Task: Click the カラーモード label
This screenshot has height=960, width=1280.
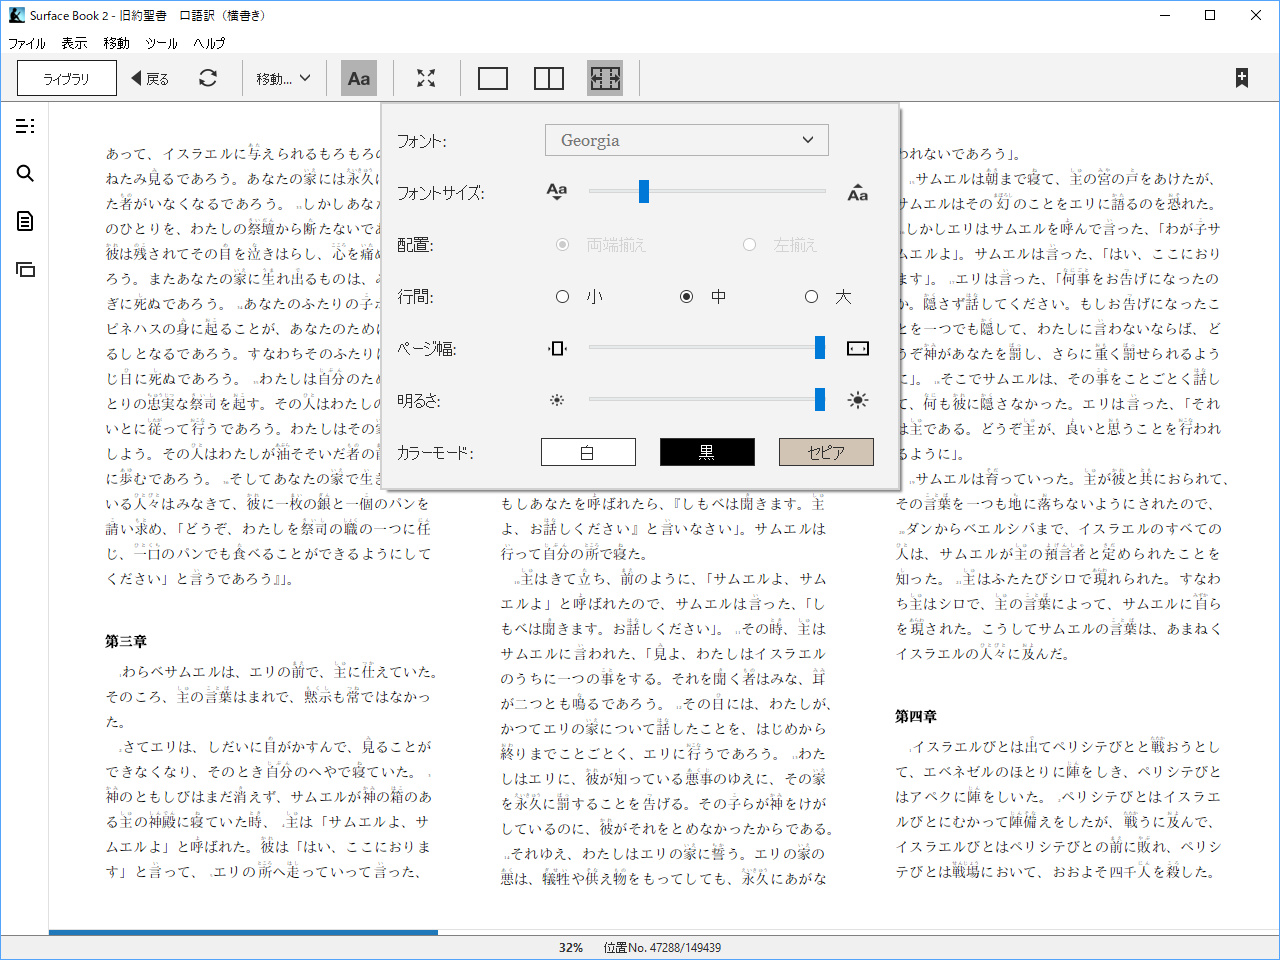Action: [435, 452]
